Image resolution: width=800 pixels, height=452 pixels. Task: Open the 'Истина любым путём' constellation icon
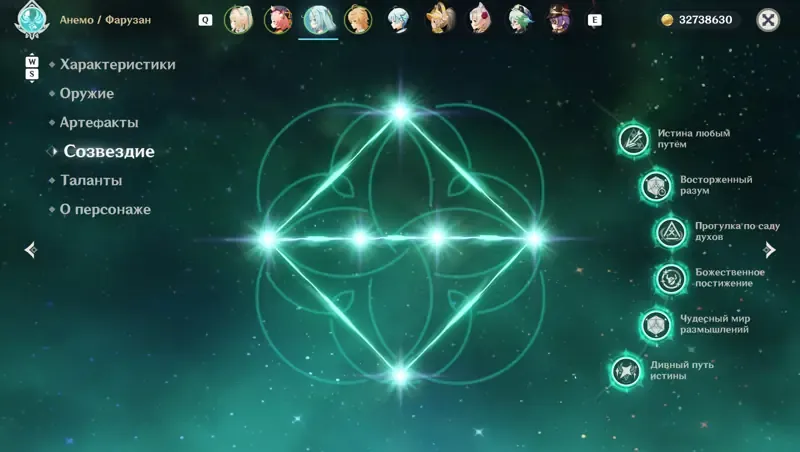pos(633,139)
